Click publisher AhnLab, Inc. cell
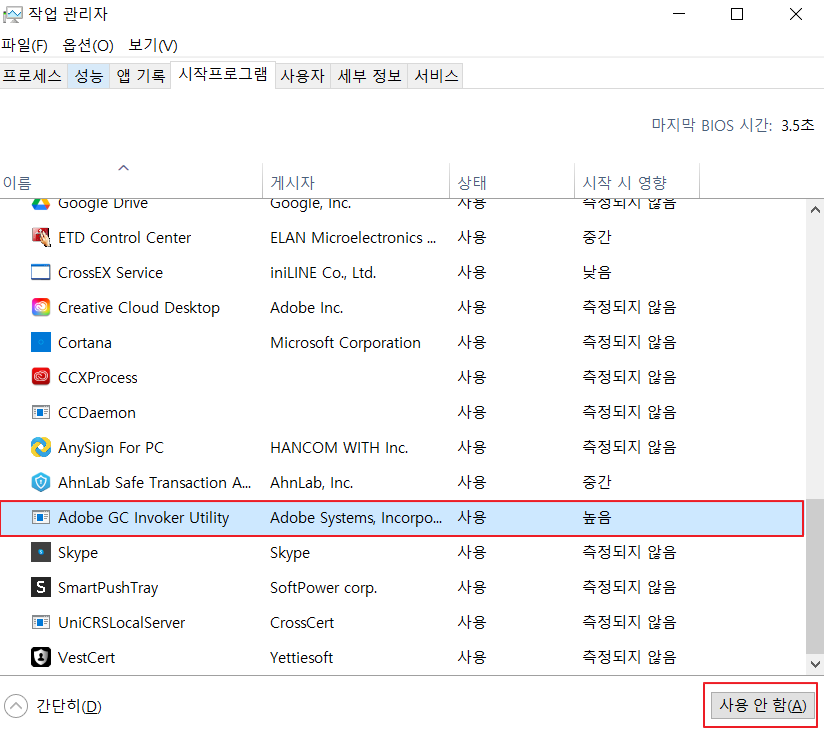This screenshot has width=824, height=733. pyautogui.click(x=312, y=482)
